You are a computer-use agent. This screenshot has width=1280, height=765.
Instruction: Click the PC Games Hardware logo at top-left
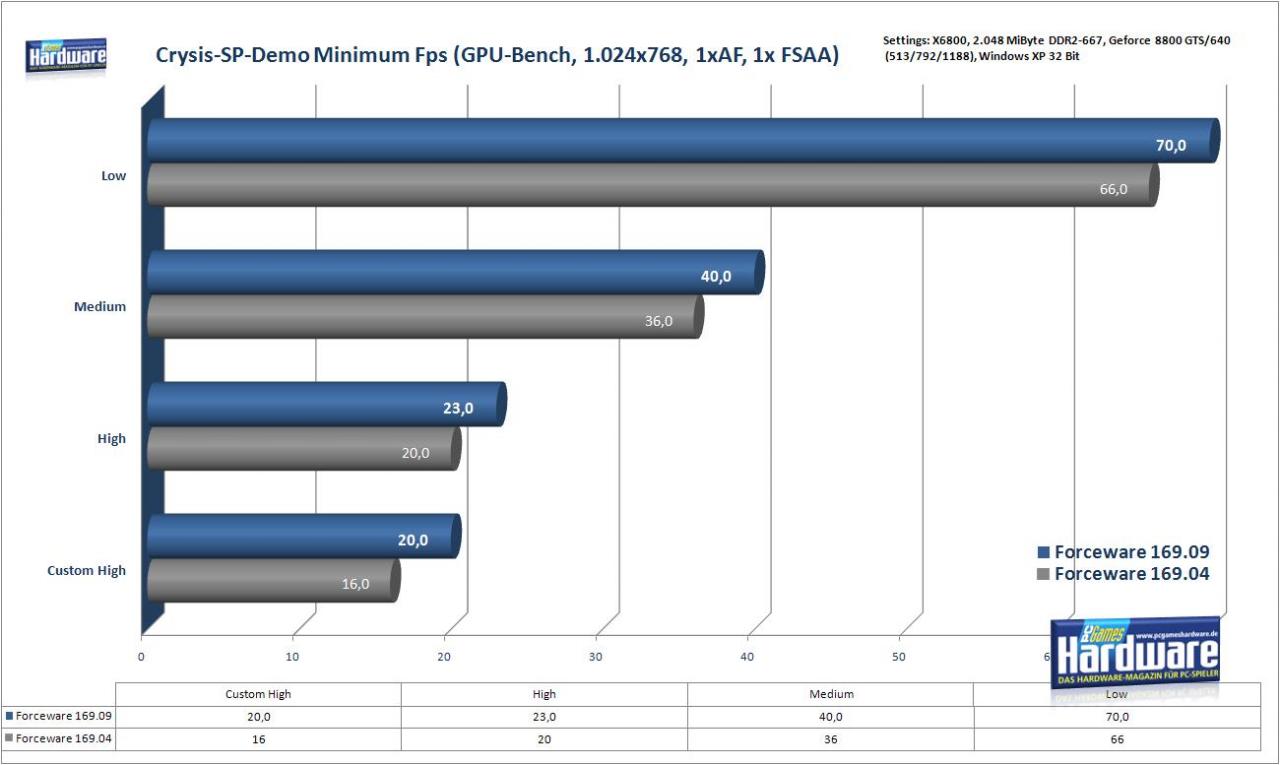67,55
